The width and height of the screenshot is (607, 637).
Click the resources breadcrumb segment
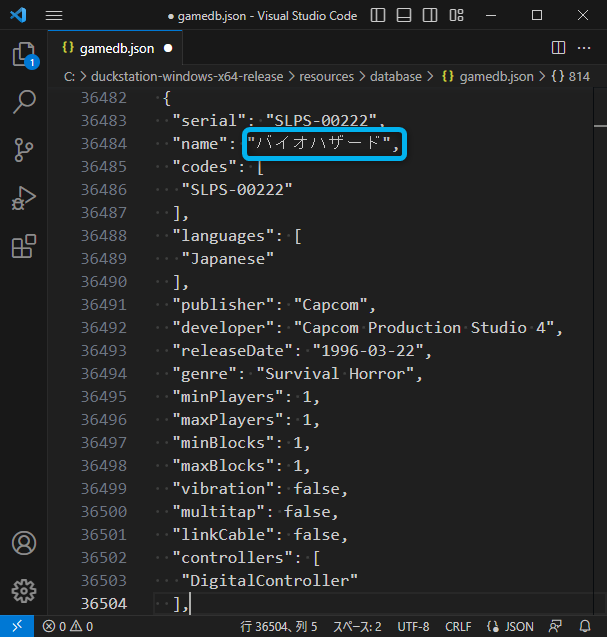click(x=326, y=76)
